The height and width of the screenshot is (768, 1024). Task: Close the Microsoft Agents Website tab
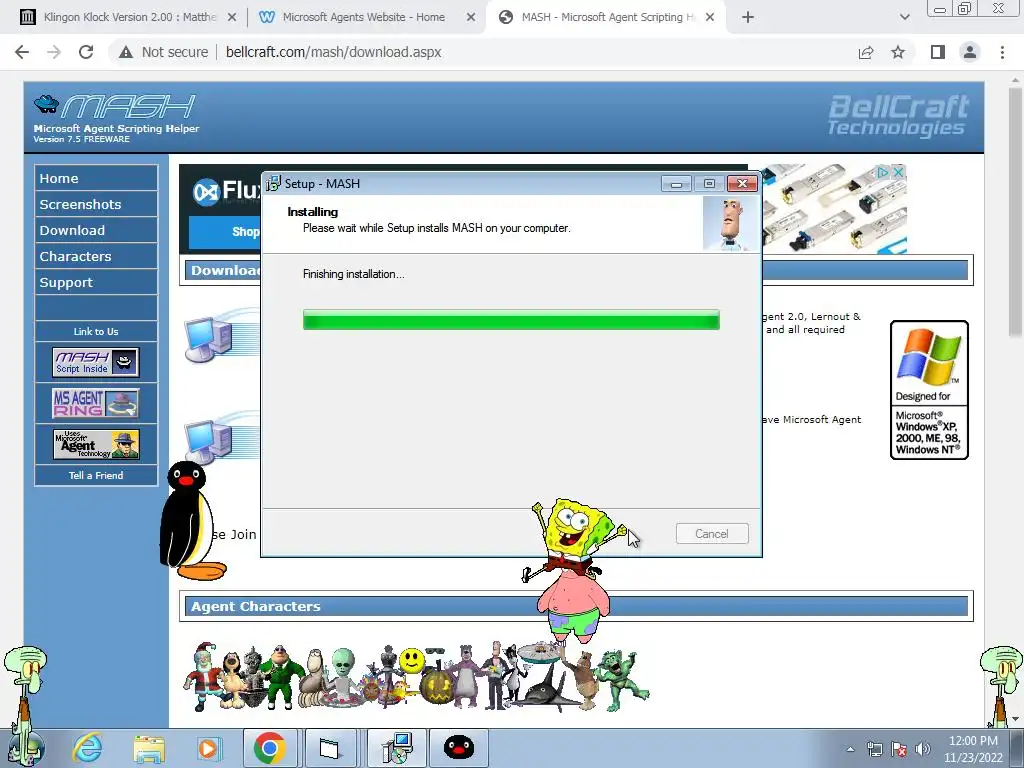[471, 17]
